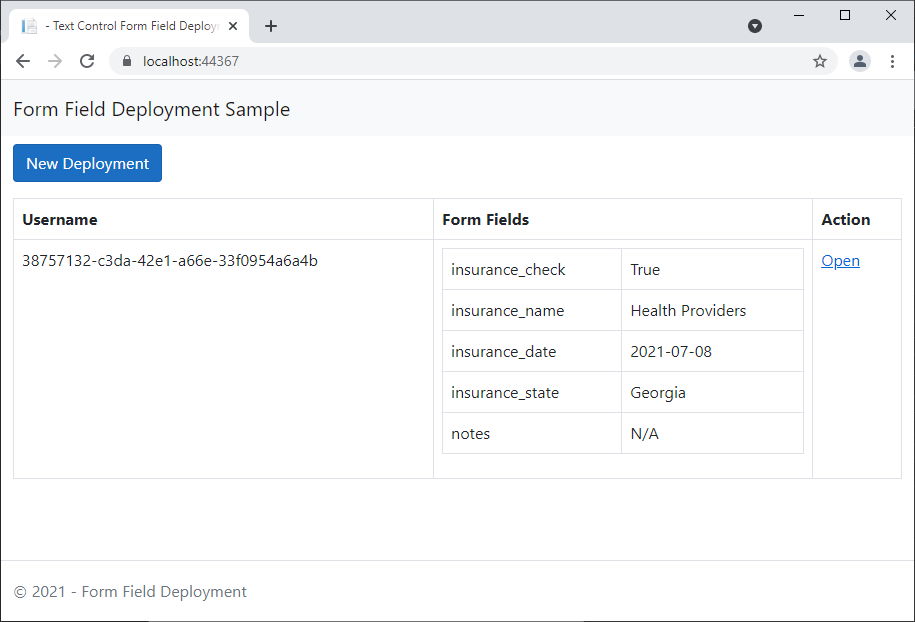This screenshot has height=622, width=915.
Task: Click the page favicon on the tab
Action: [29, 26]
